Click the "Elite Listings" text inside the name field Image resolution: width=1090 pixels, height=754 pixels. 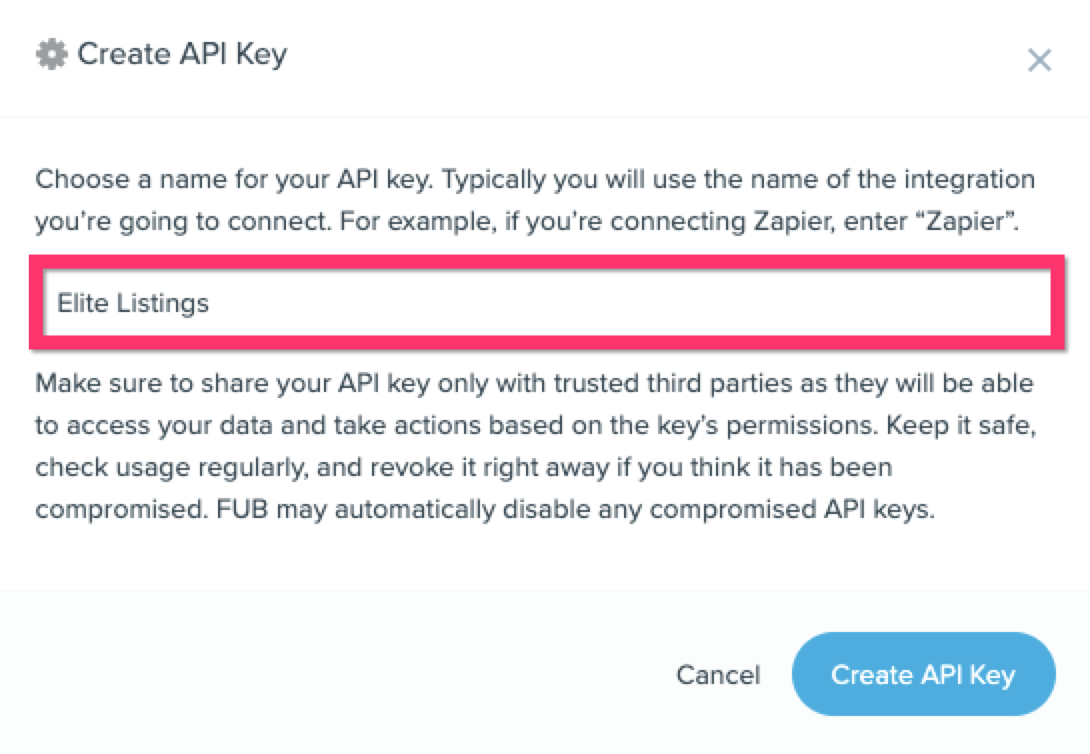coord(133,303)
